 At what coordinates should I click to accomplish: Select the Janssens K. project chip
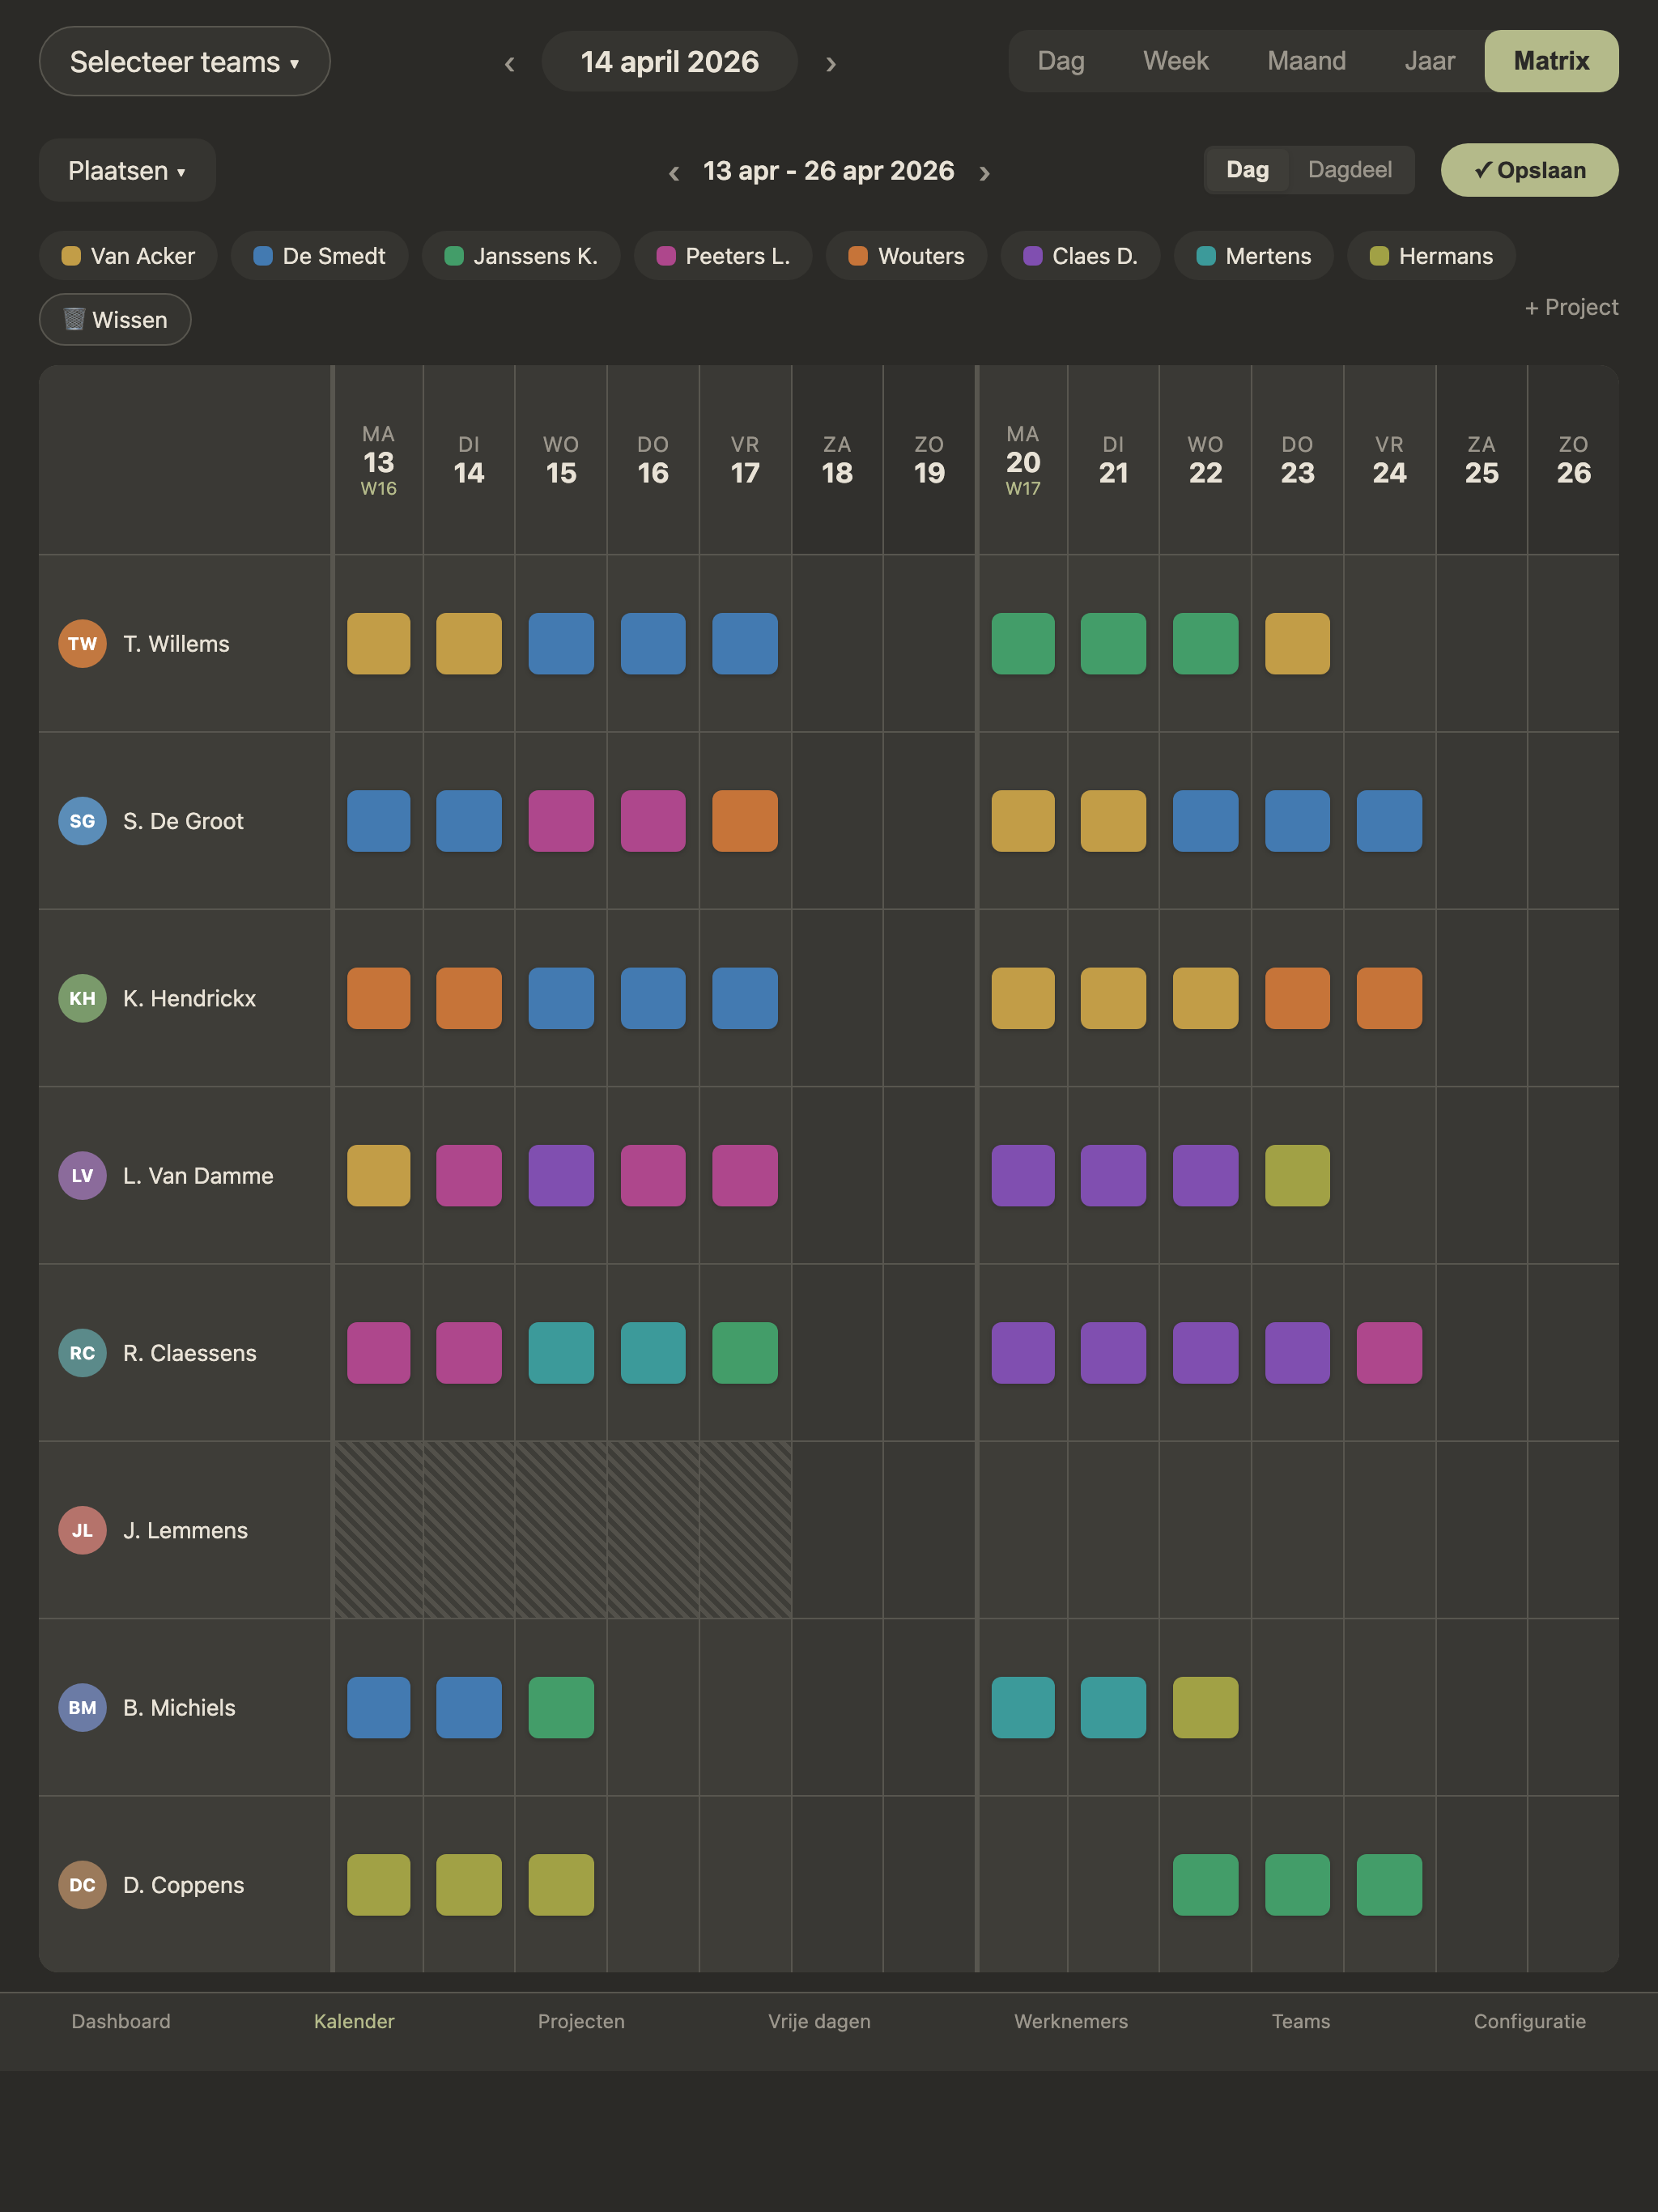point(521,256)
